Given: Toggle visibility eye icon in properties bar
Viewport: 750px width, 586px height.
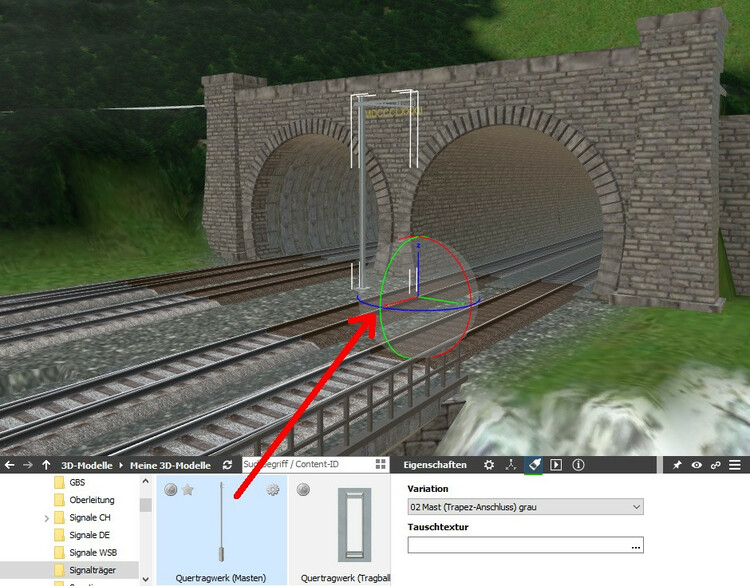Looking at the screenshot, I should click(x=696, y=465).
